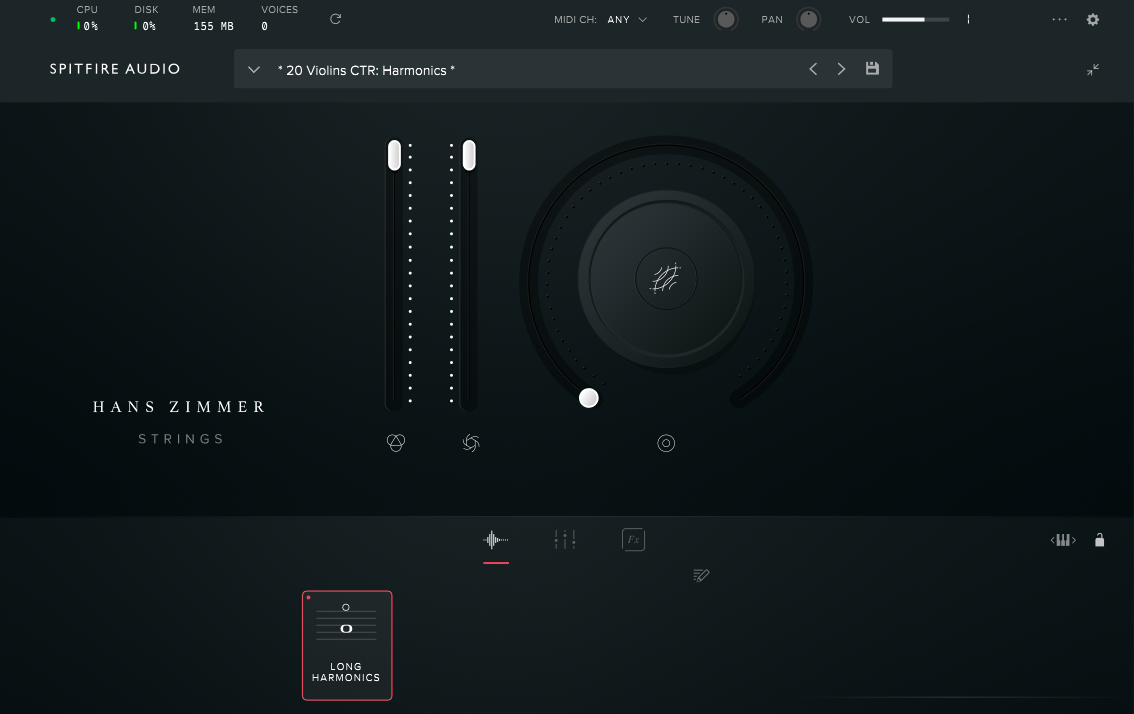Viewport: 1134px width, 714px height.
Task: Click the expression icon below the left slider
Action: (396, 443)
